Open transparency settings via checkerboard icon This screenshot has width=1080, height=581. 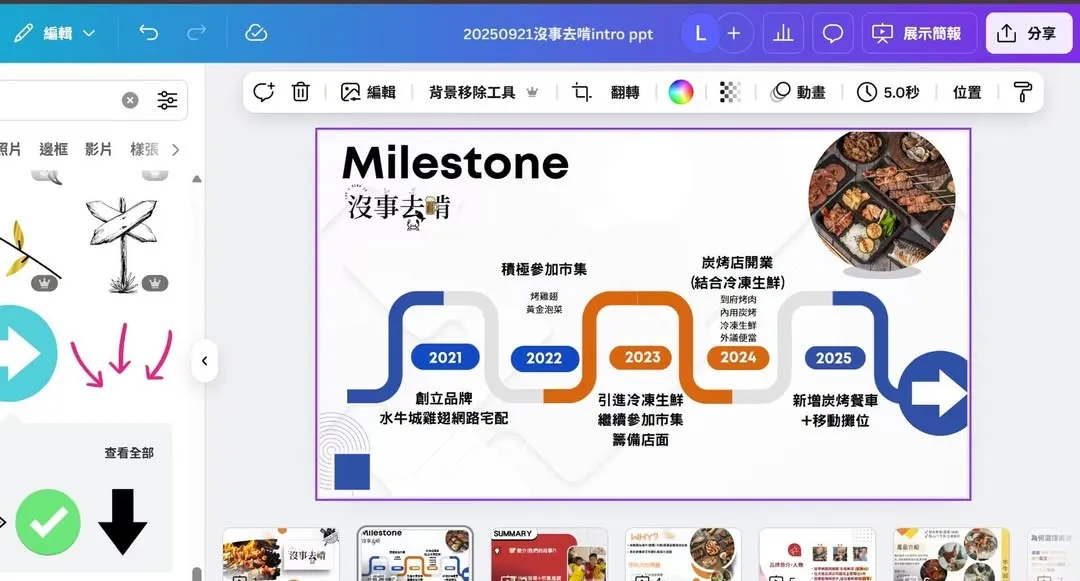pyautogui.click(x=729, y=92)
